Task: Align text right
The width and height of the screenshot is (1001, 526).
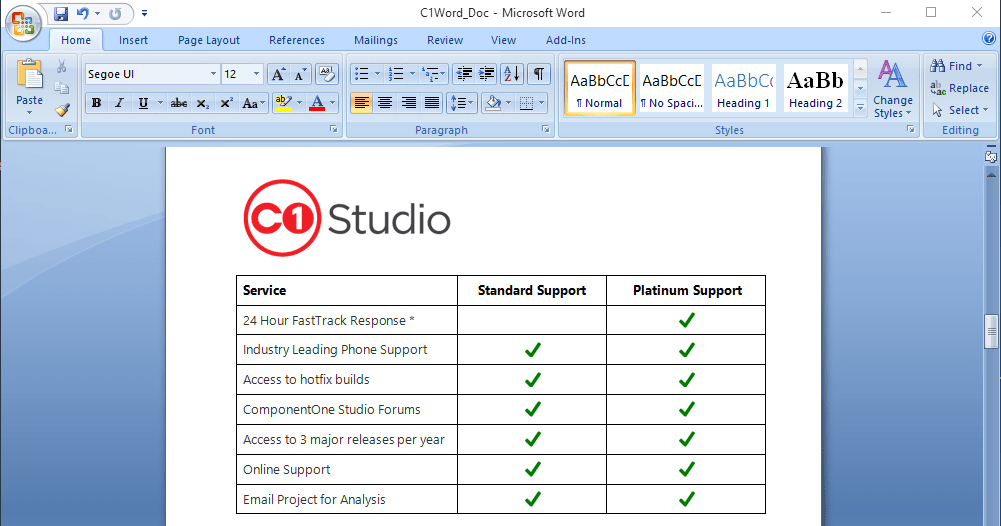Action: pyautogui.click(x=409, y=103)
